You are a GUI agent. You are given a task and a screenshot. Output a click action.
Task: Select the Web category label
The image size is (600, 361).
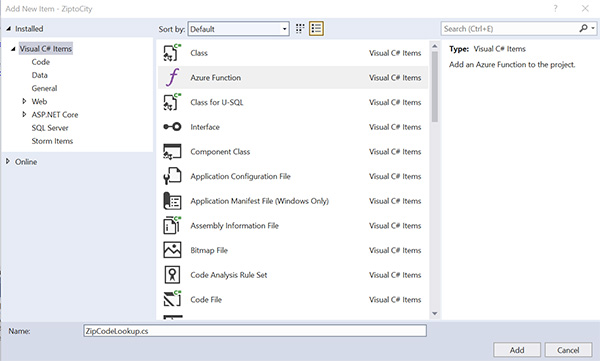click(39, 101)
